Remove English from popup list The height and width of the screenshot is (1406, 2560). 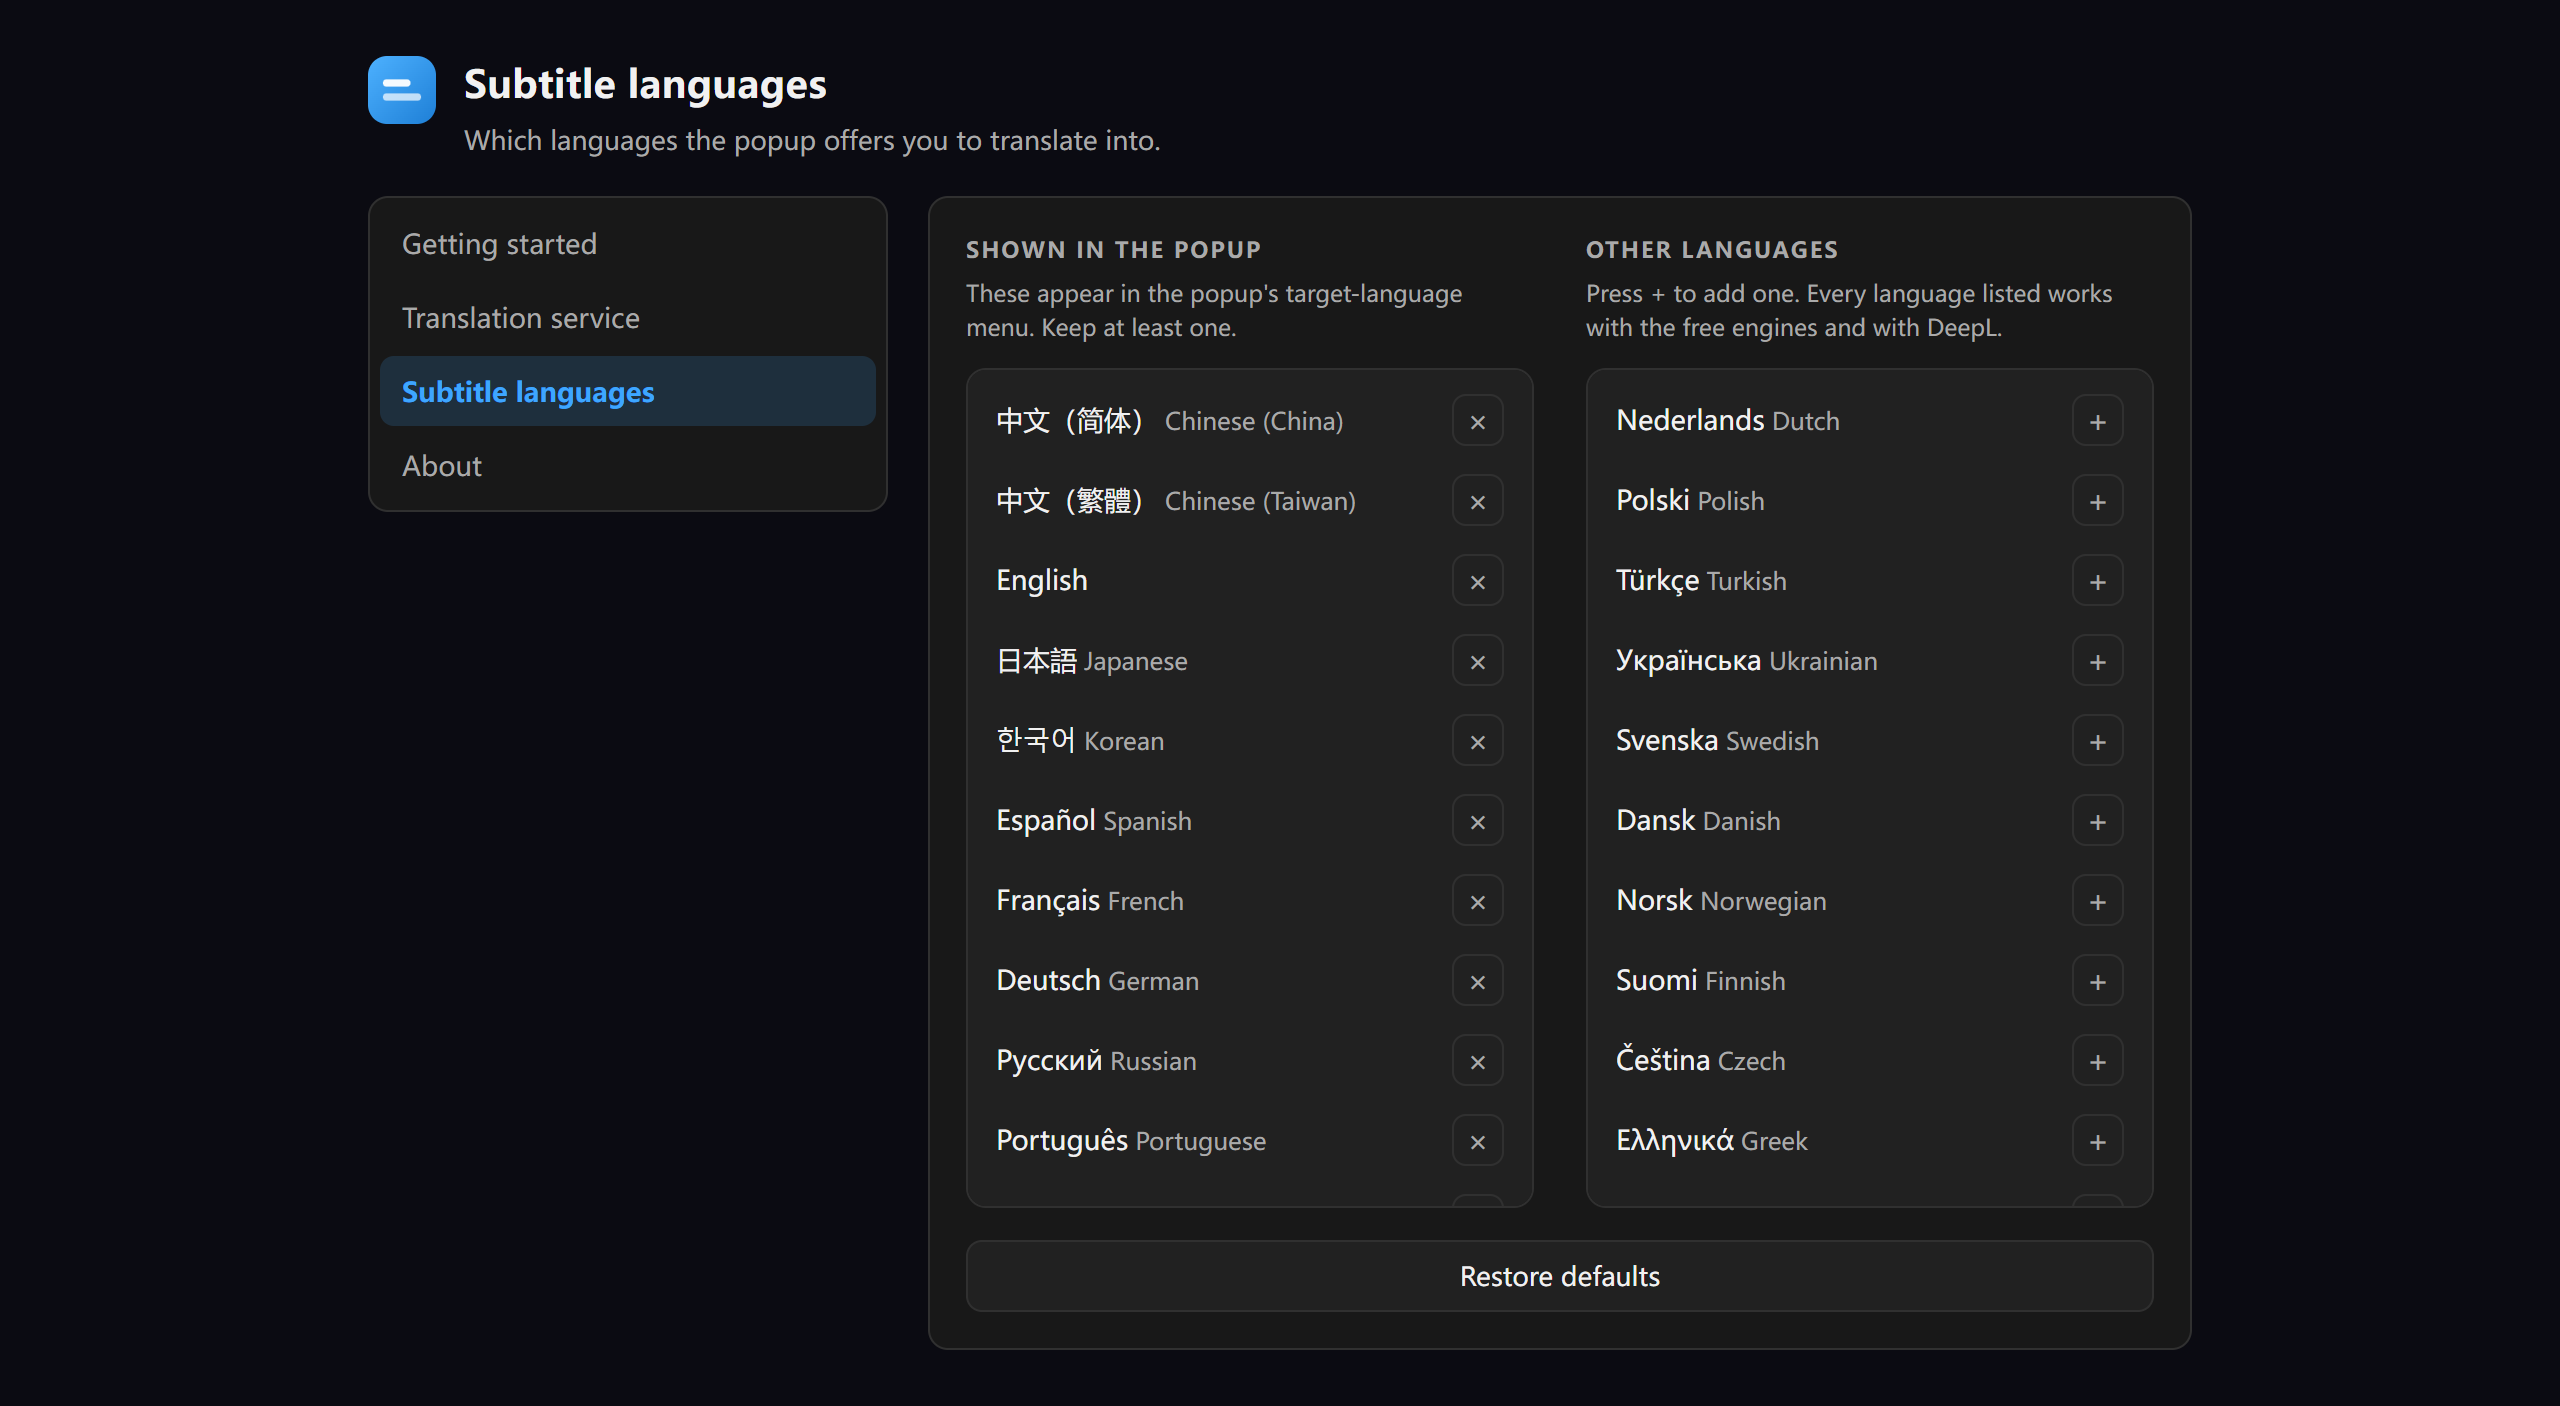(x=1477, y=581)
